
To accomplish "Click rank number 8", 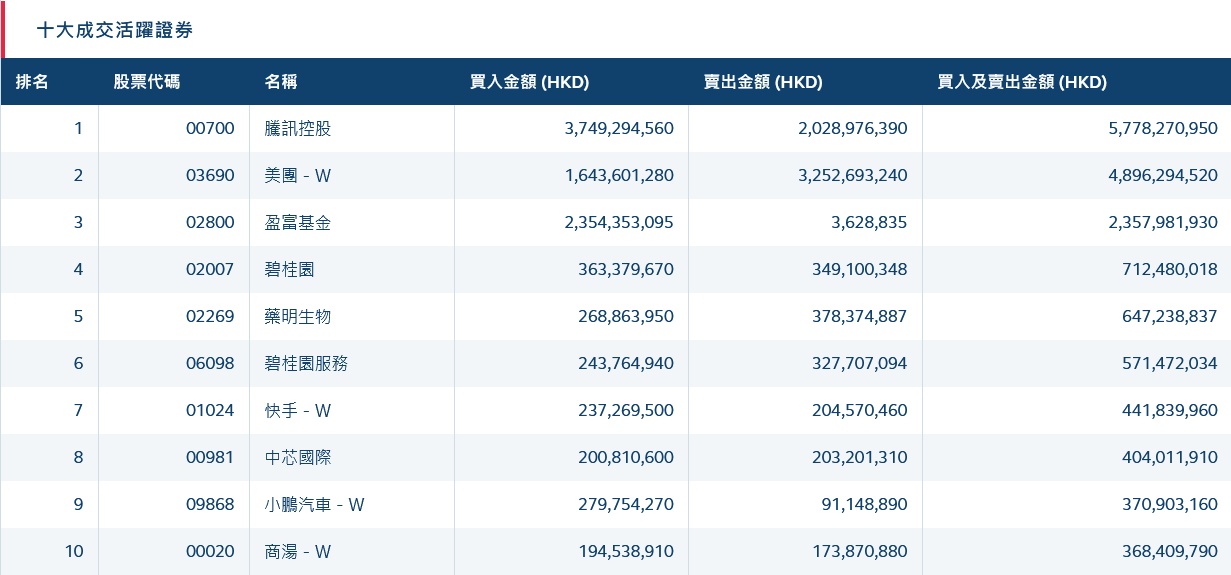I will (79, 457).
